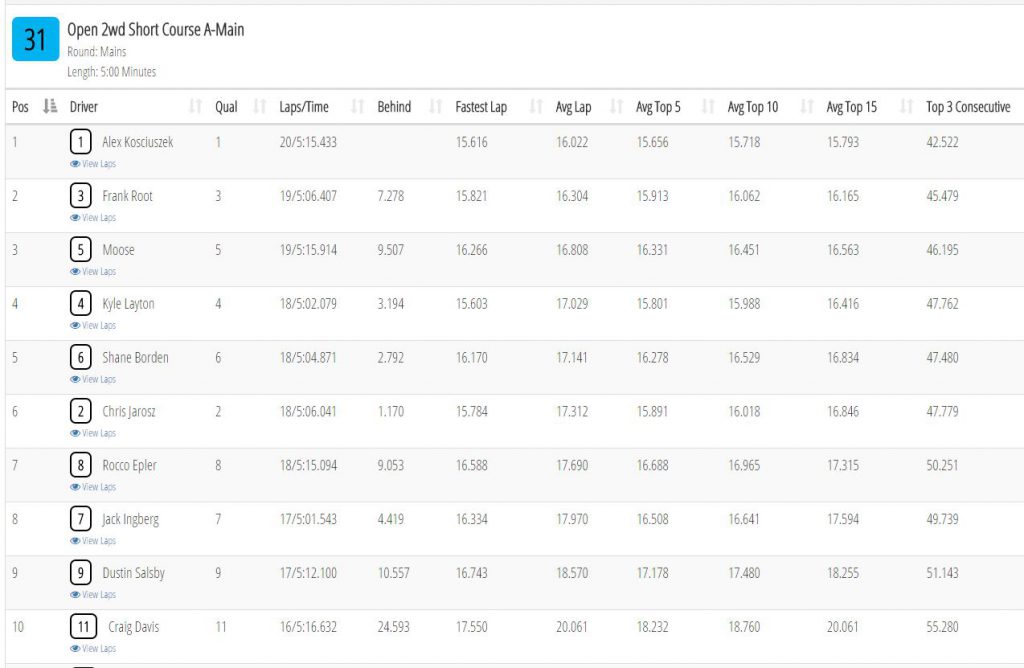Click the Laps/Time value 17/5:01.543
Image resolution: width=1024 pixels, height=668 pixels.
(308, 519)
